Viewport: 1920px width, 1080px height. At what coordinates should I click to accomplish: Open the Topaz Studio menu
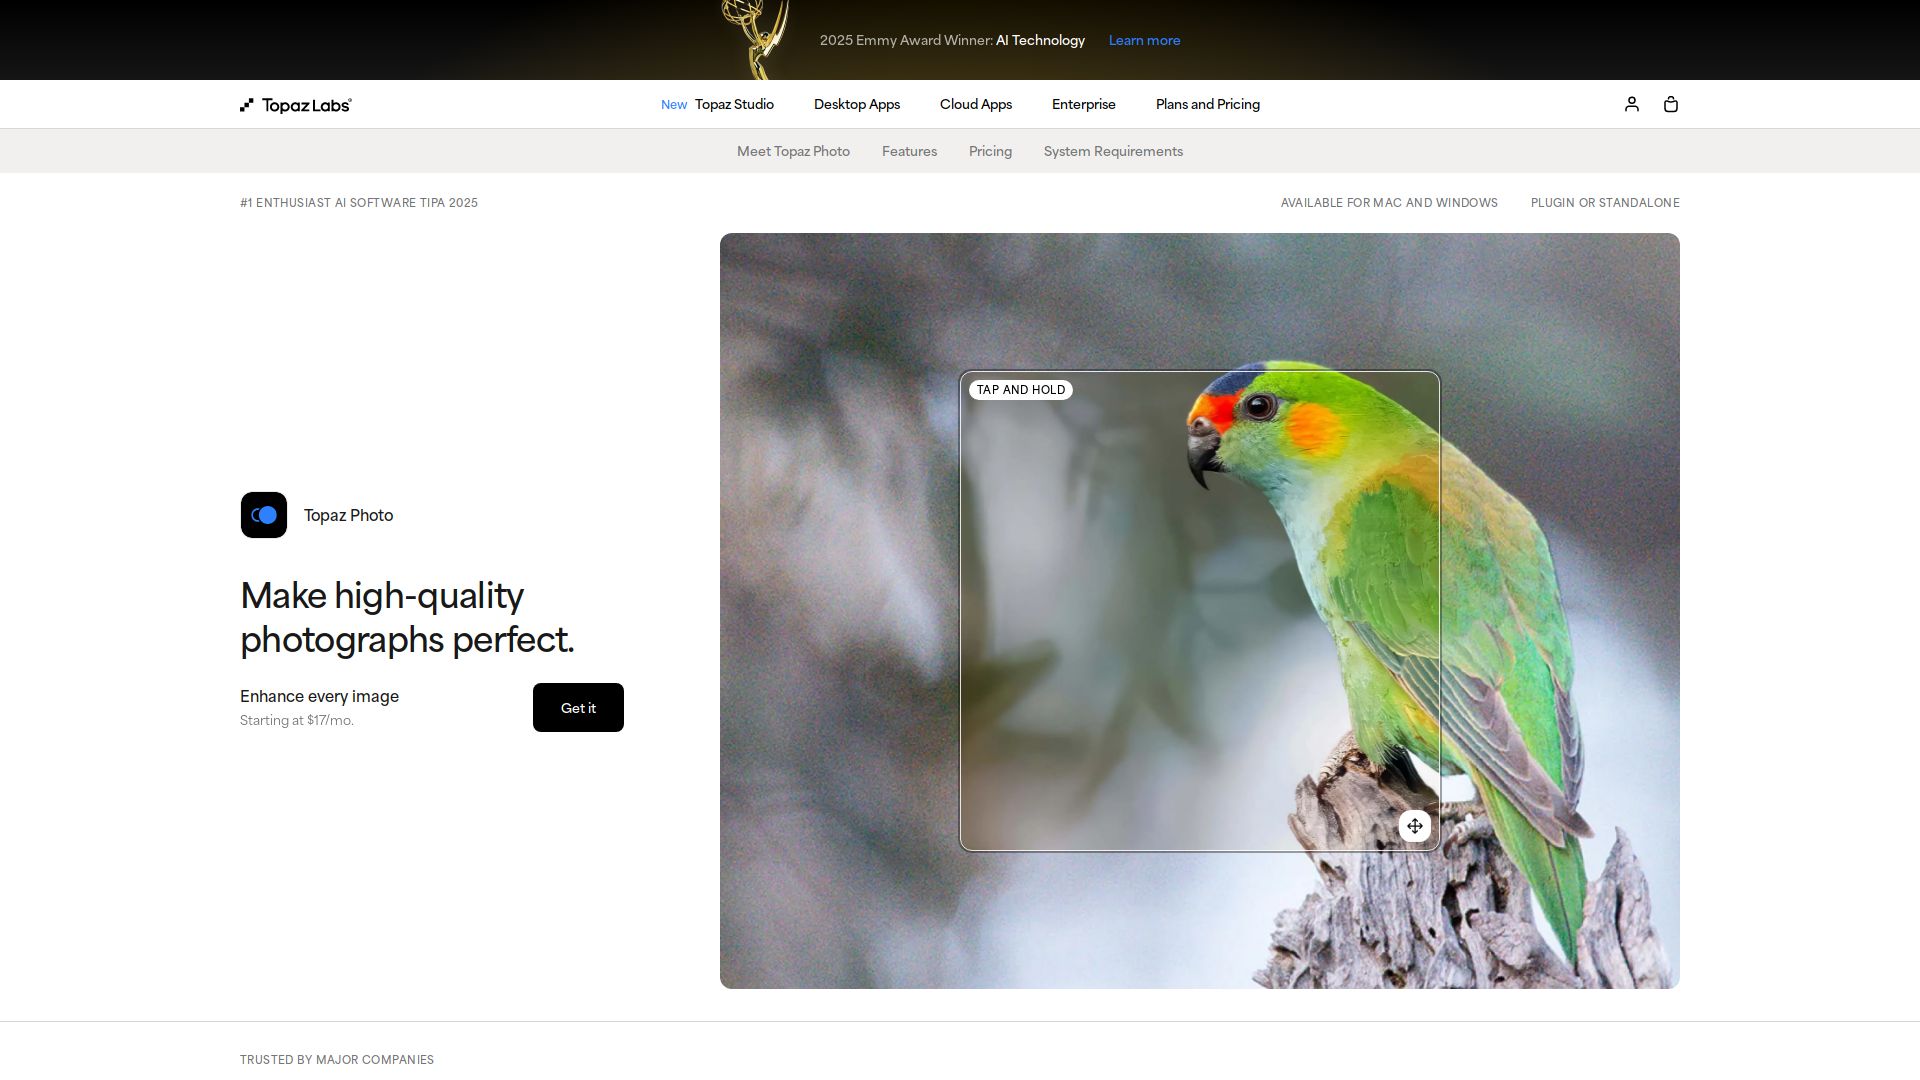(x=733, y=104)
